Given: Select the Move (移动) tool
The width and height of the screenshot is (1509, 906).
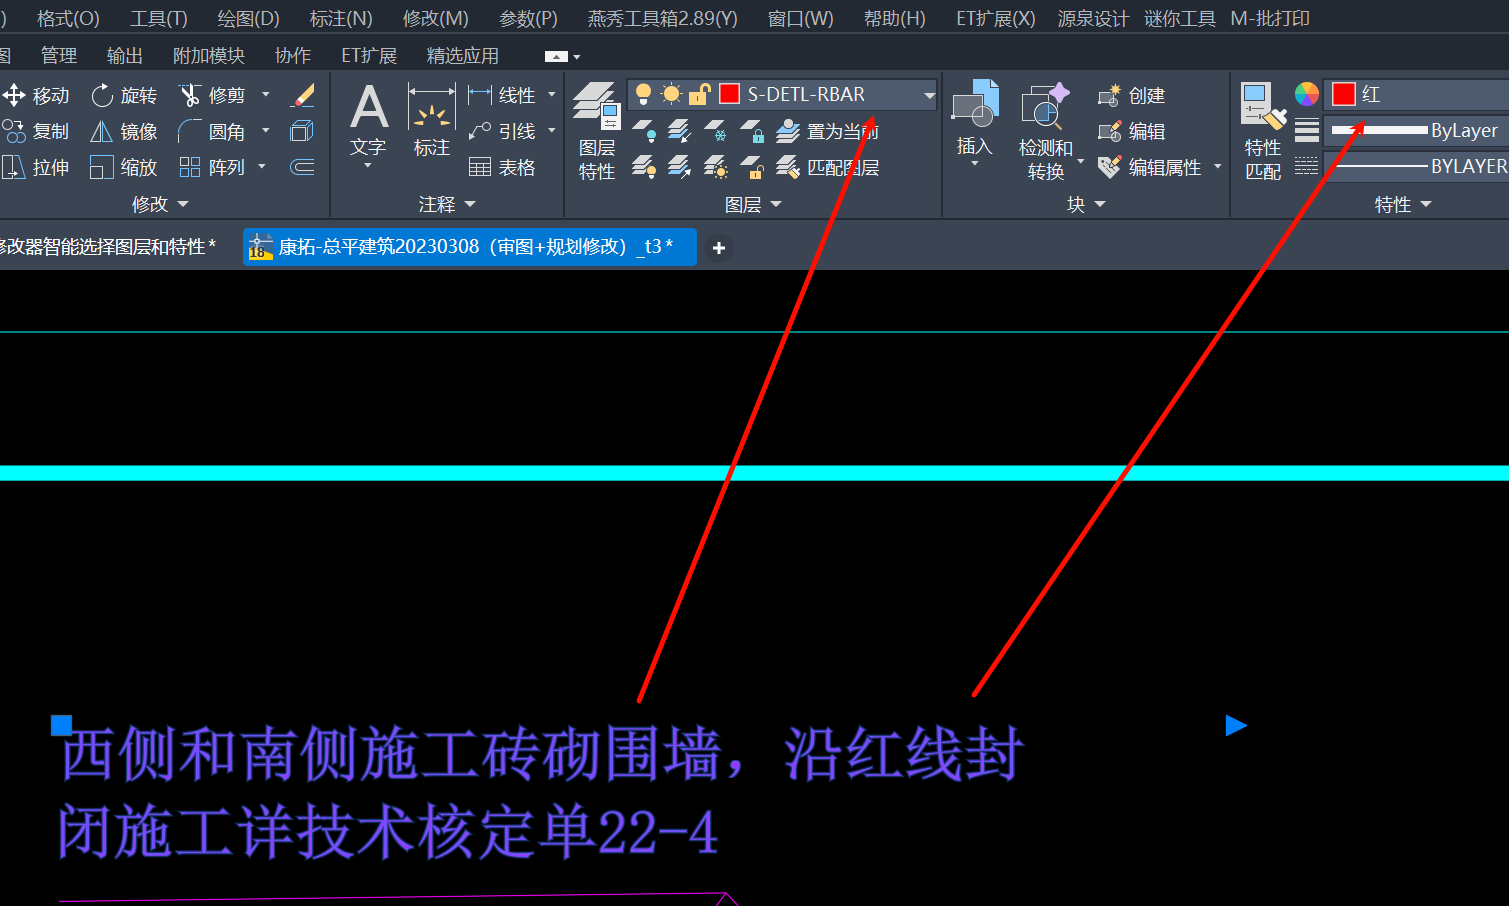Looking at the screenshot, I should (36, 95).
